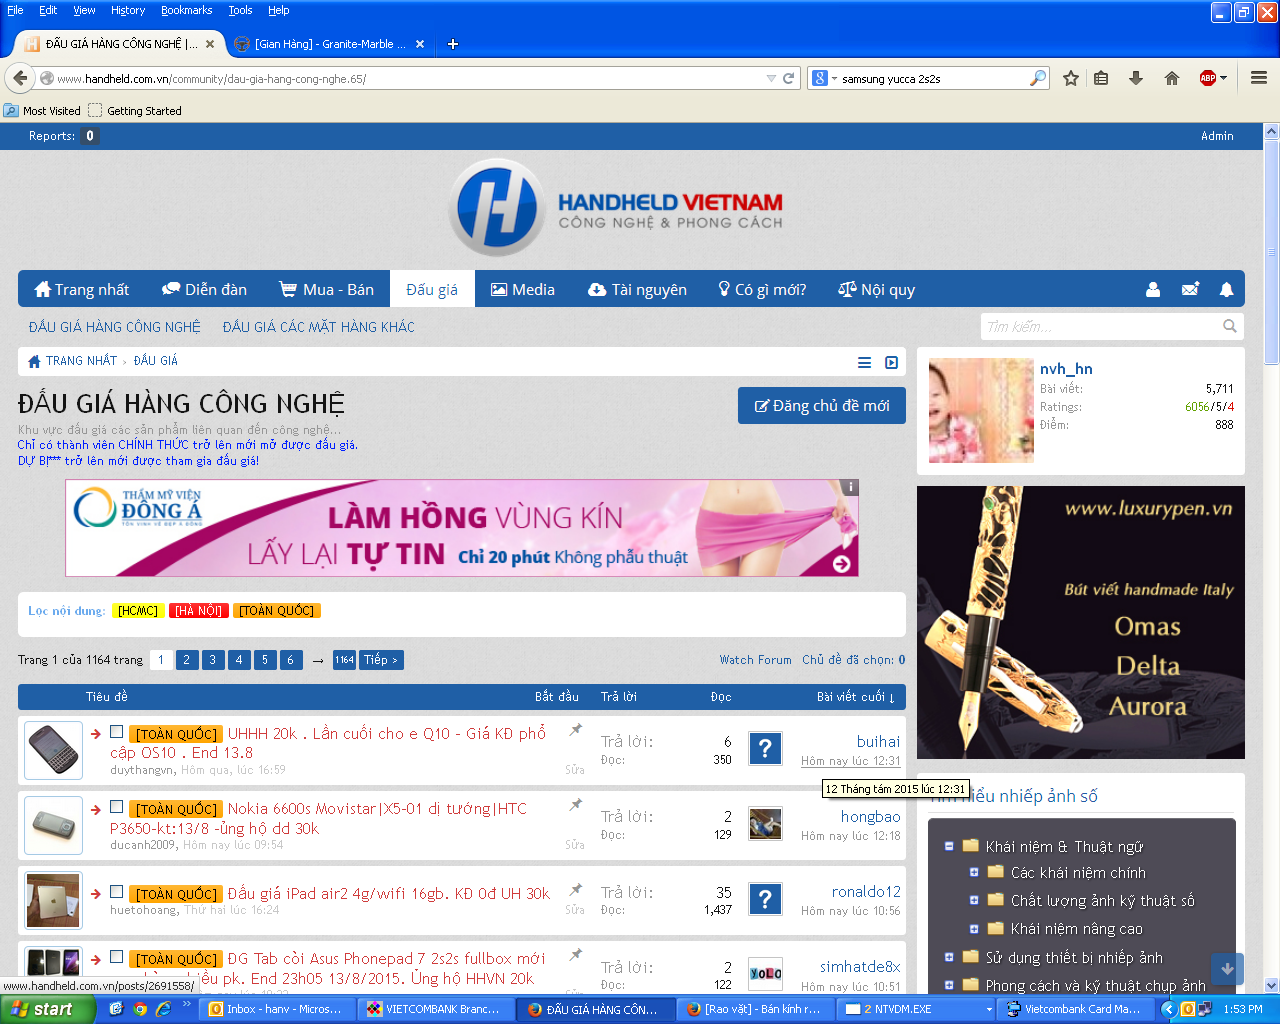Go to page 2 of the thread list

pyautogui.click(x=186, y=660)
